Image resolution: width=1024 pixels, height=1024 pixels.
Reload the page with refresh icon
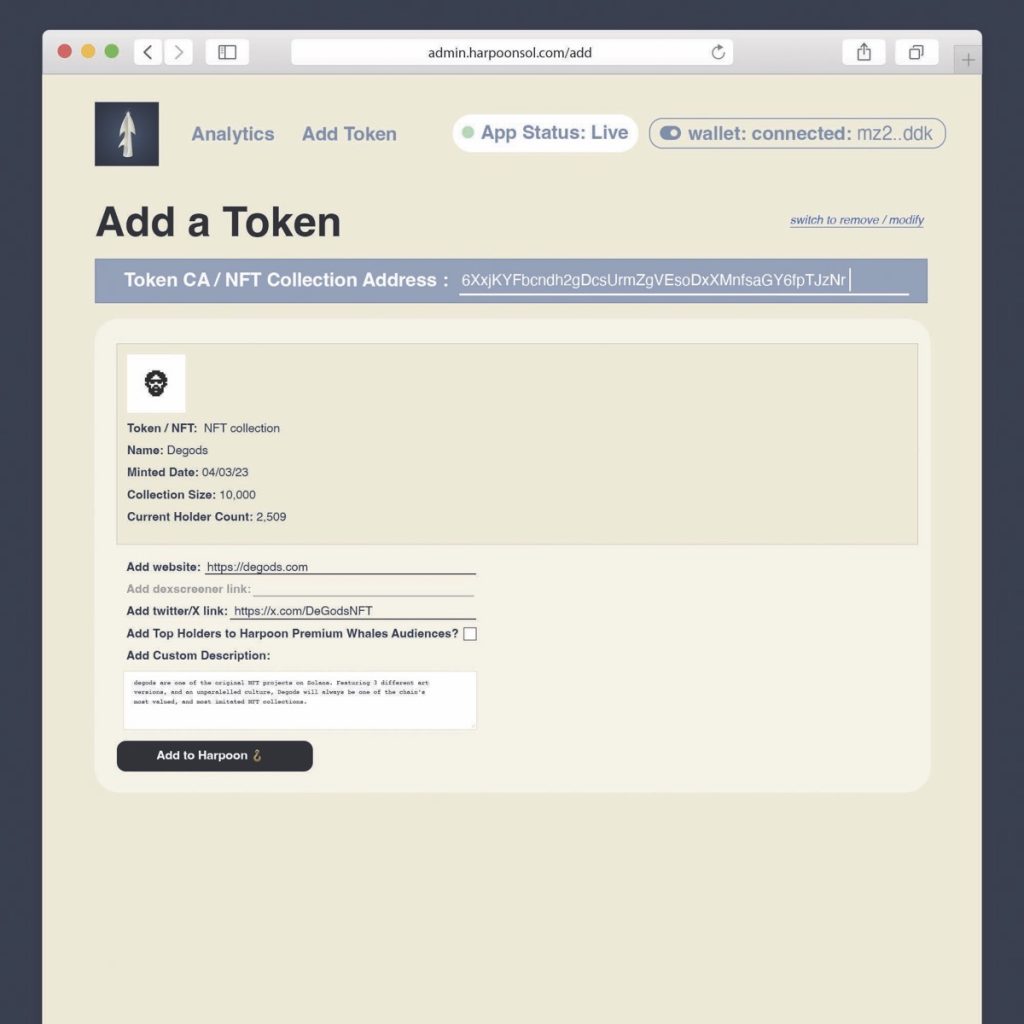[x=717, y=52]
